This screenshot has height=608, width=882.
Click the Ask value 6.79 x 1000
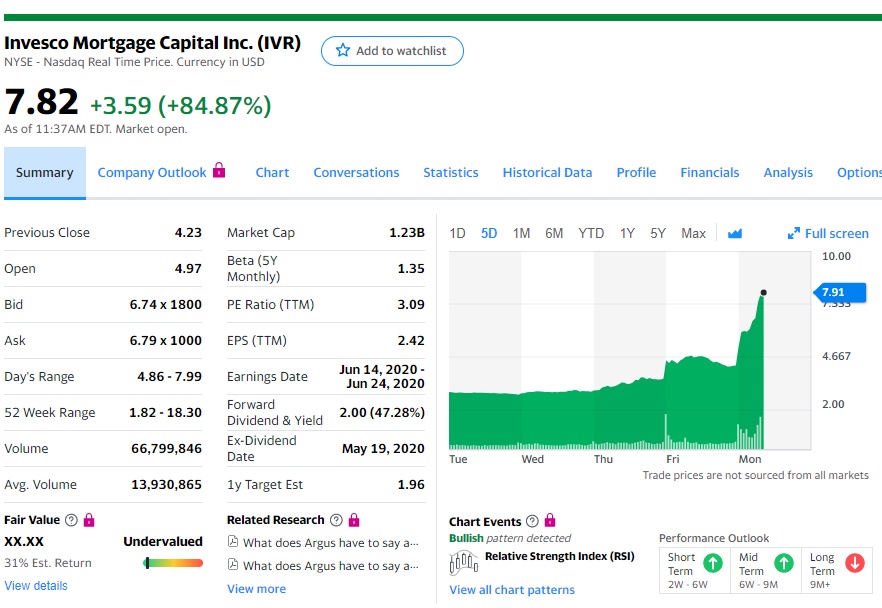(165, 340)
